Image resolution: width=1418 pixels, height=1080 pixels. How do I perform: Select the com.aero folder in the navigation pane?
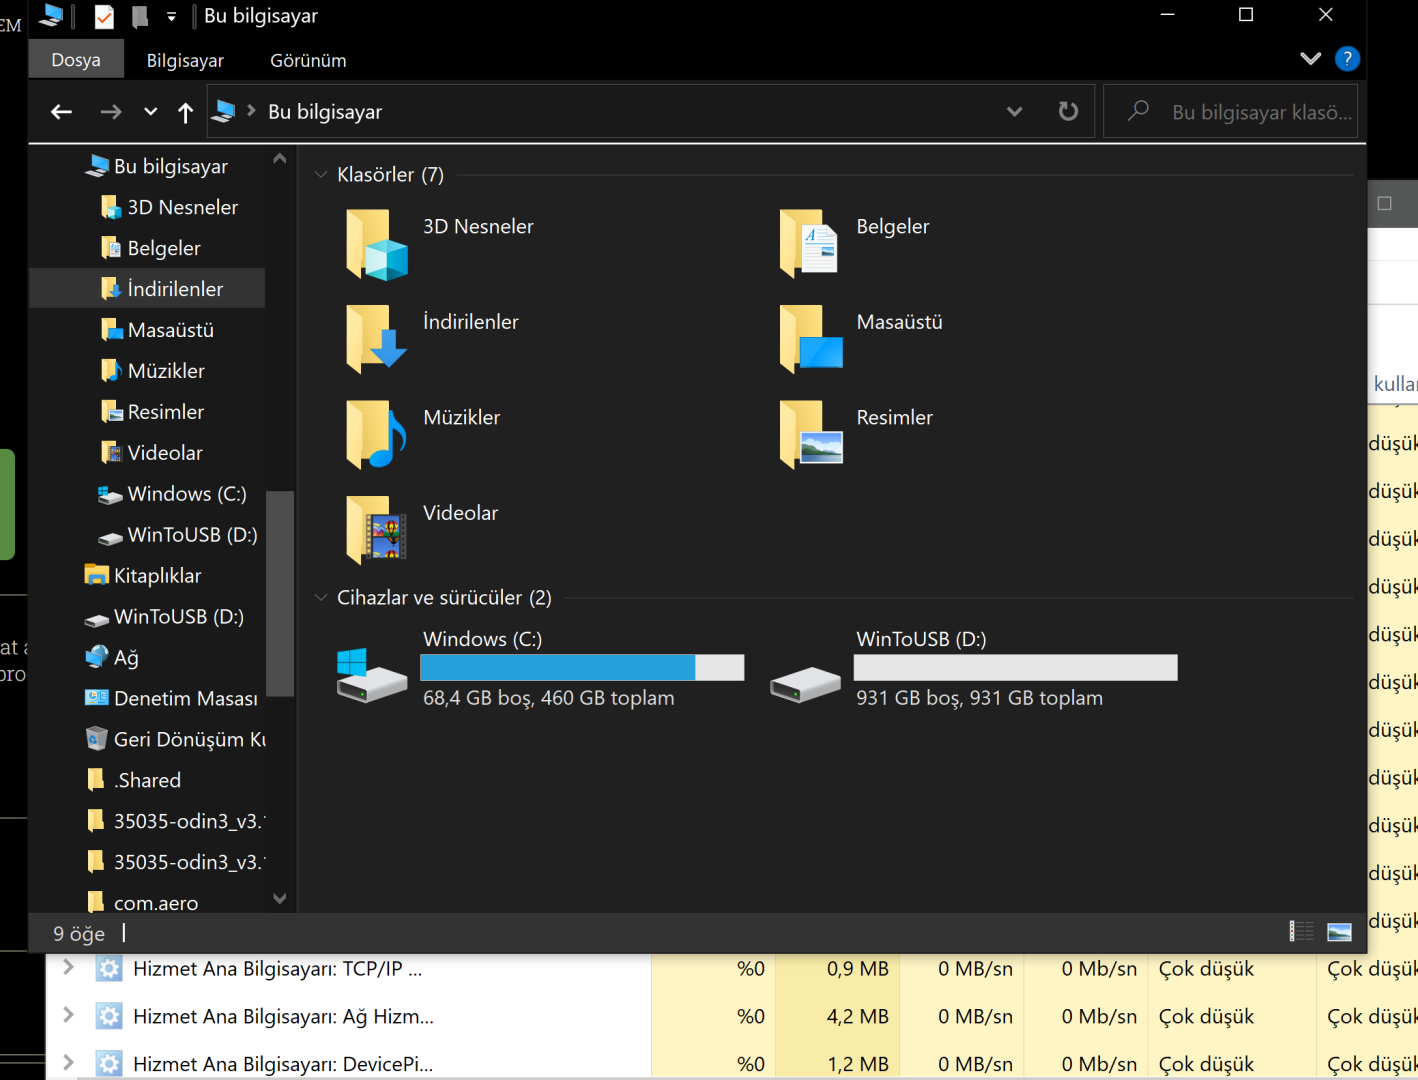(x=156, y=903)
